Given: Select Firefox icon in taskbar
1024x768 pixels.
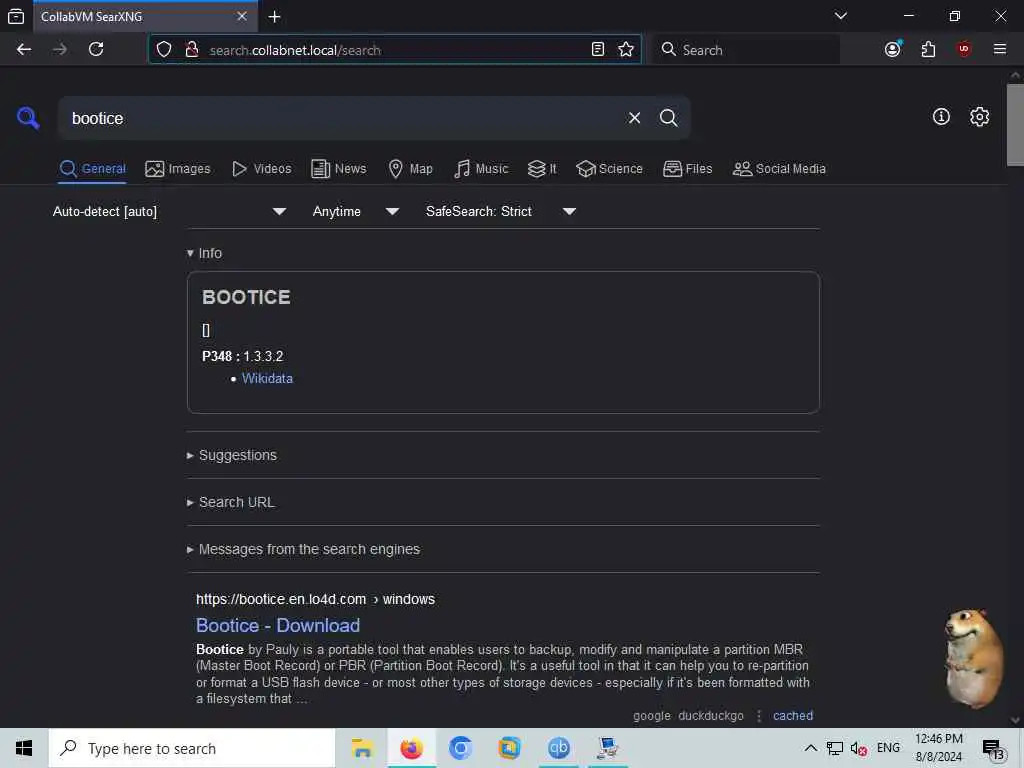Looking at the screenshot, I should tap(411, 748).
